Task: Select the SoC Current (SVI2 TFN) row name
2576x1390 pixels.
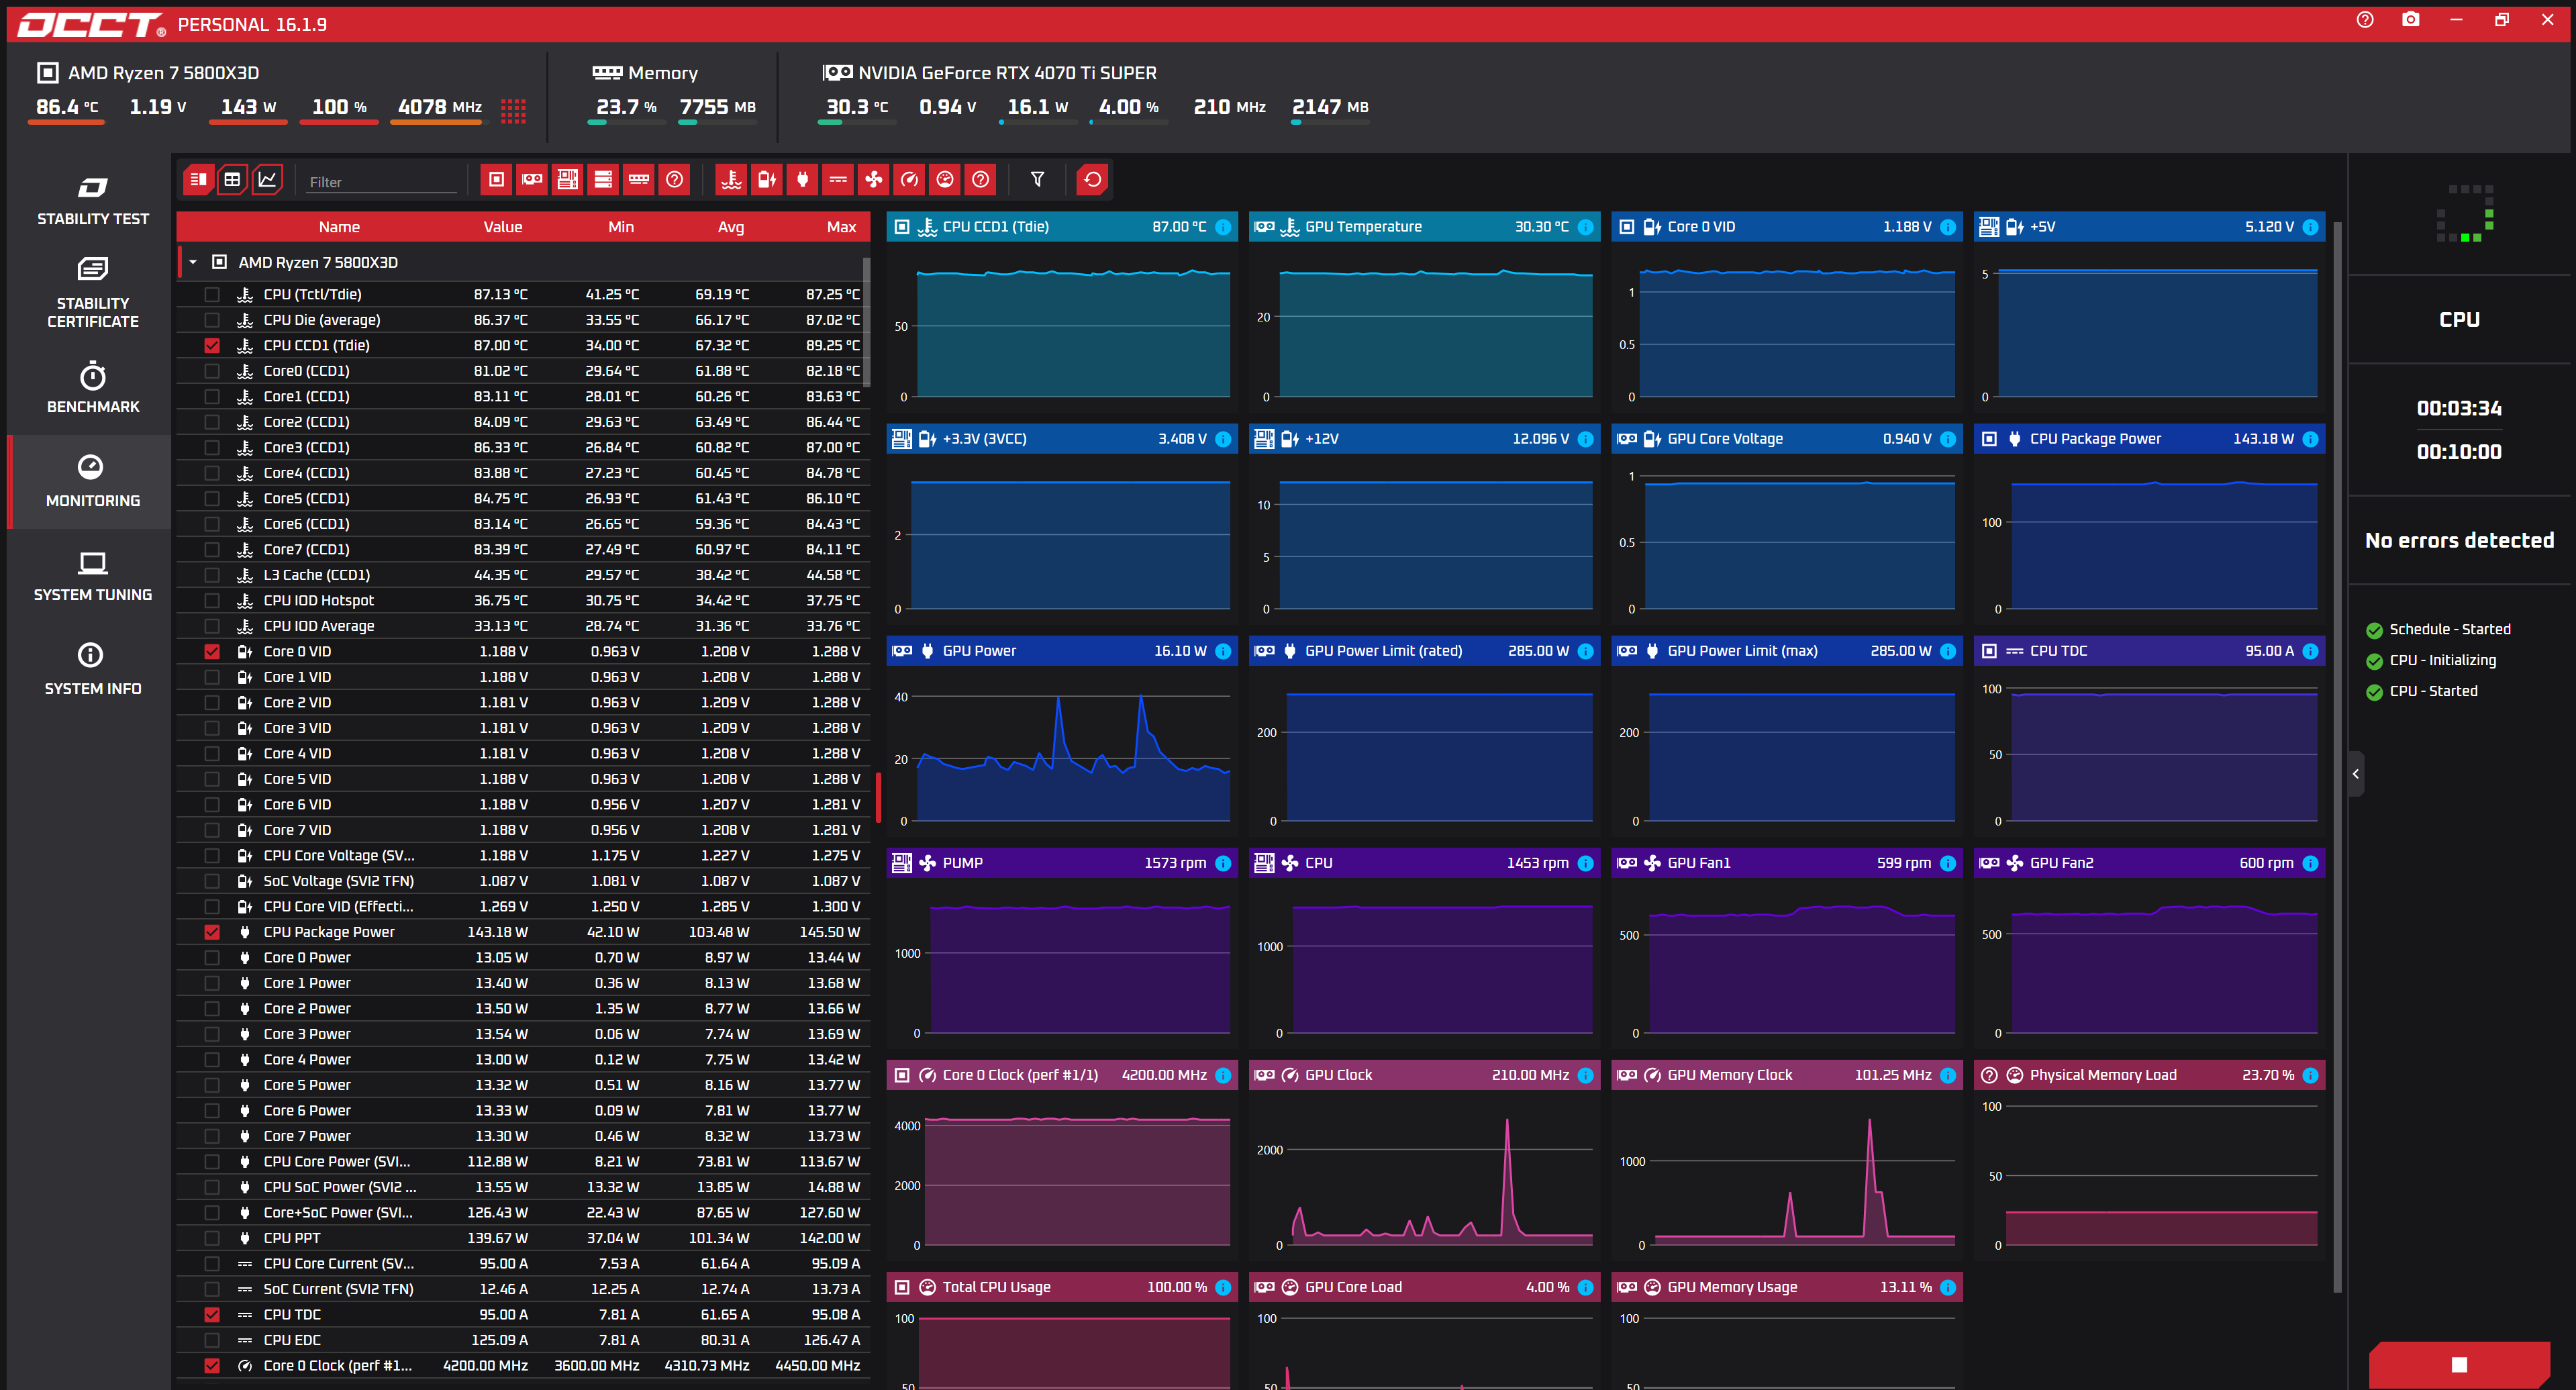Action: pyautogui.click(x=338, y=1289)
